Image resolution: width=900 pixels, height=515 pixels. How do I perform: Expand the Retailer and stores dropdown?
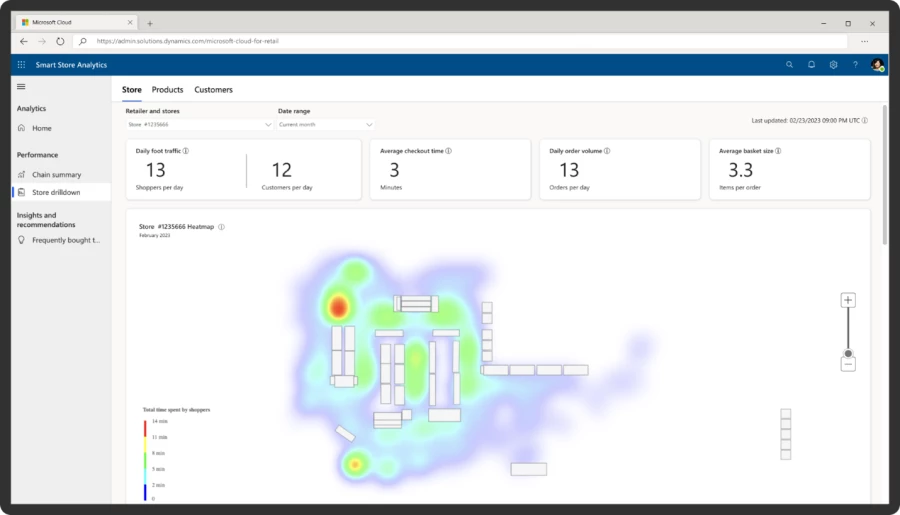coord(199,125)
